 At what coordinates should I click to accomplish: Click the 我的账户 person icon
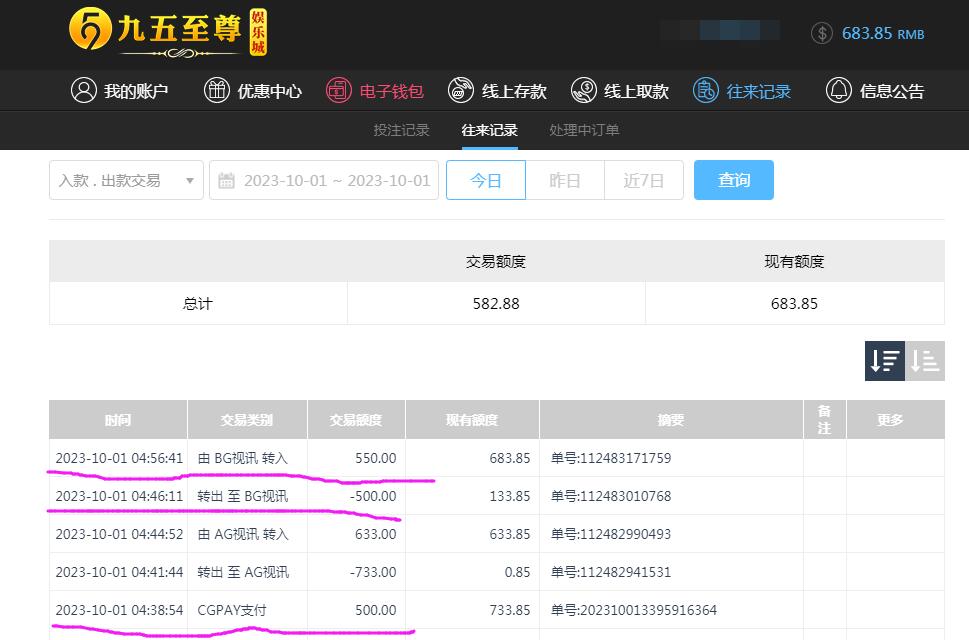click(84, 90)
